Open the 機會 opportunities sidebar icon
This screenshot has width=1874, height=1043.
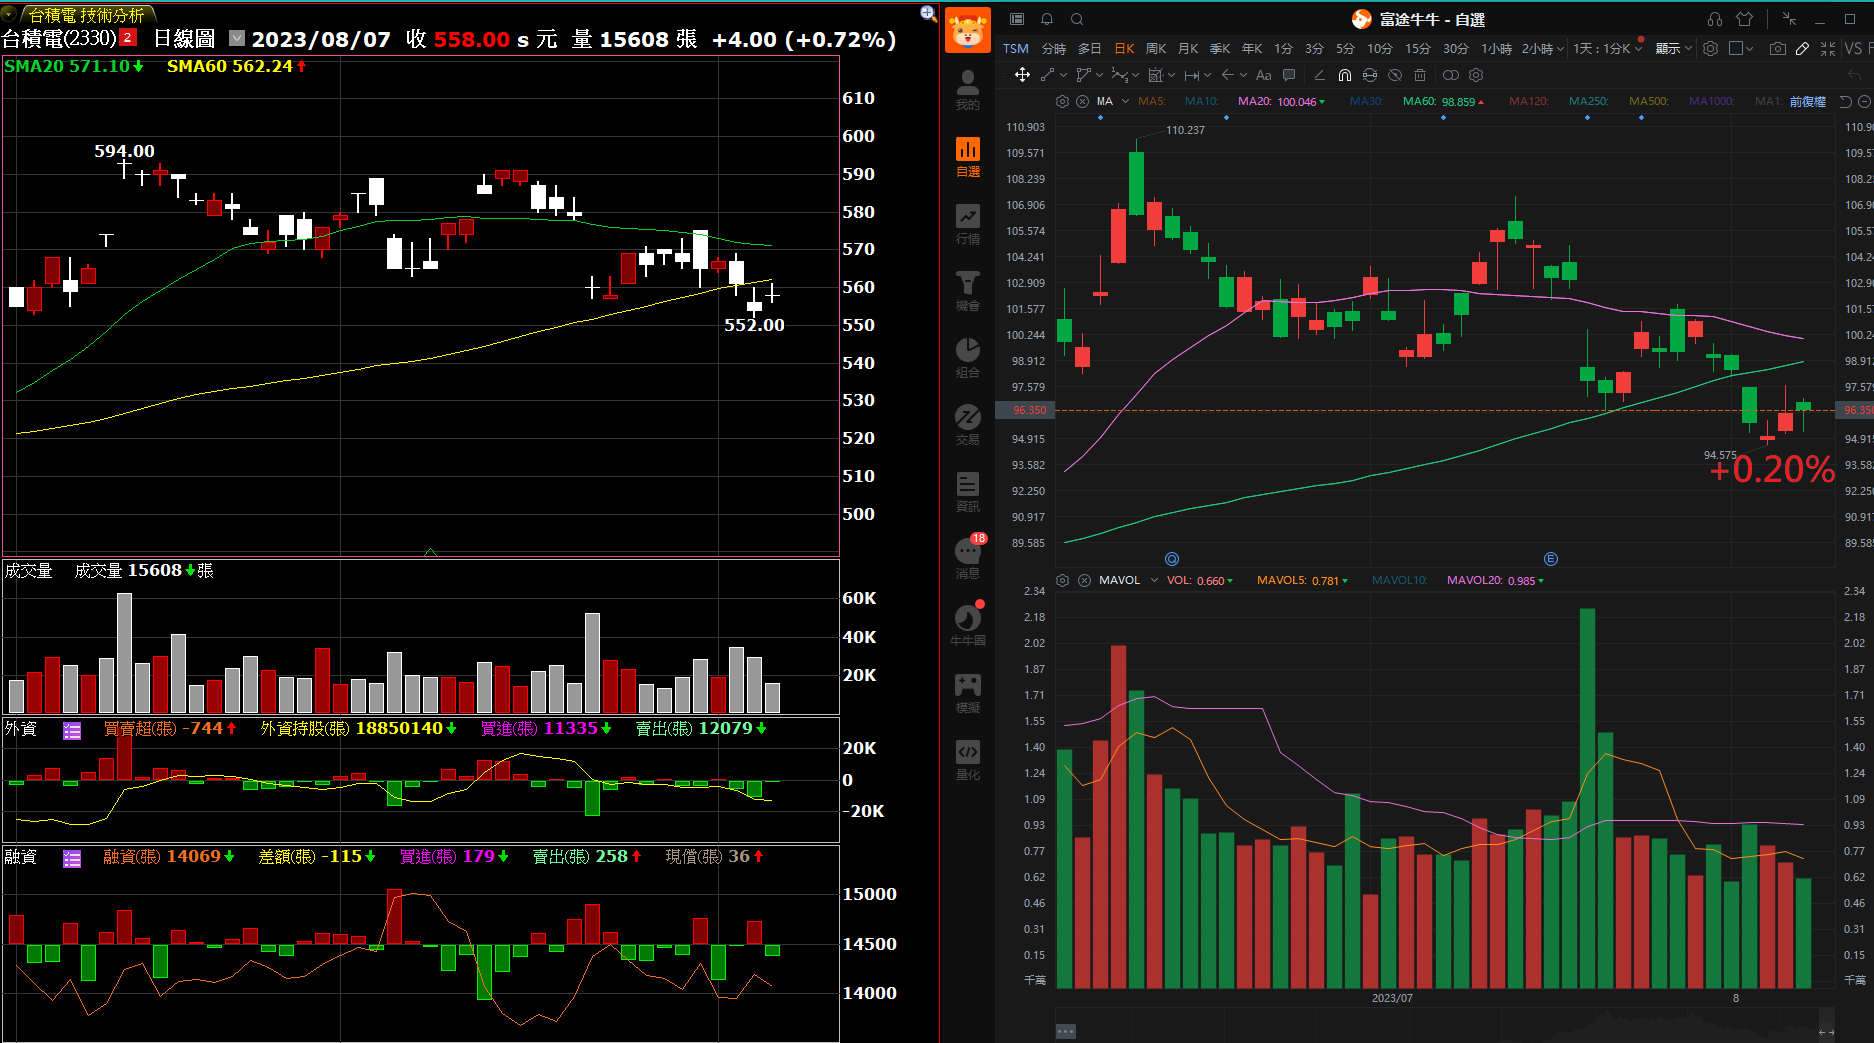point(967,291)
